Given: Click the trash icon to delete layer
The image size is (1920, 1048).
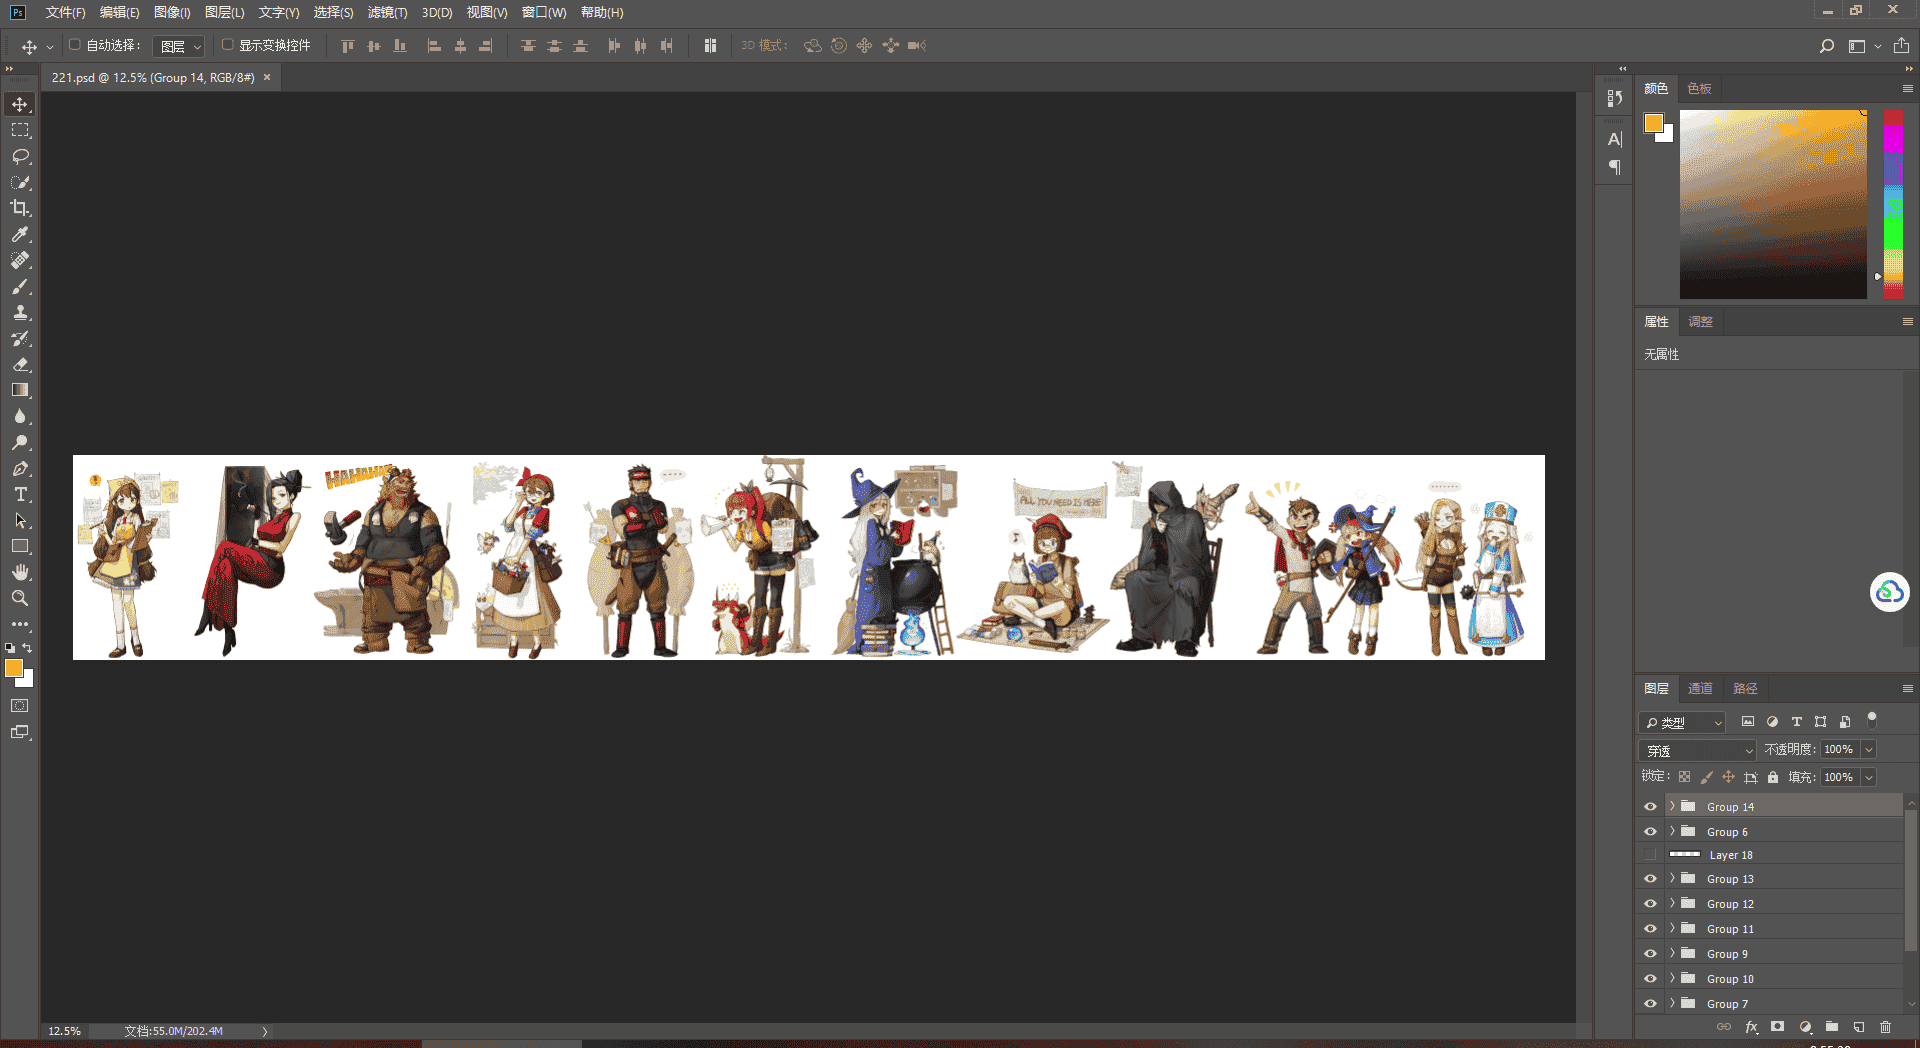Looking at the screenshot, I should click(x=1886, y=1027).
